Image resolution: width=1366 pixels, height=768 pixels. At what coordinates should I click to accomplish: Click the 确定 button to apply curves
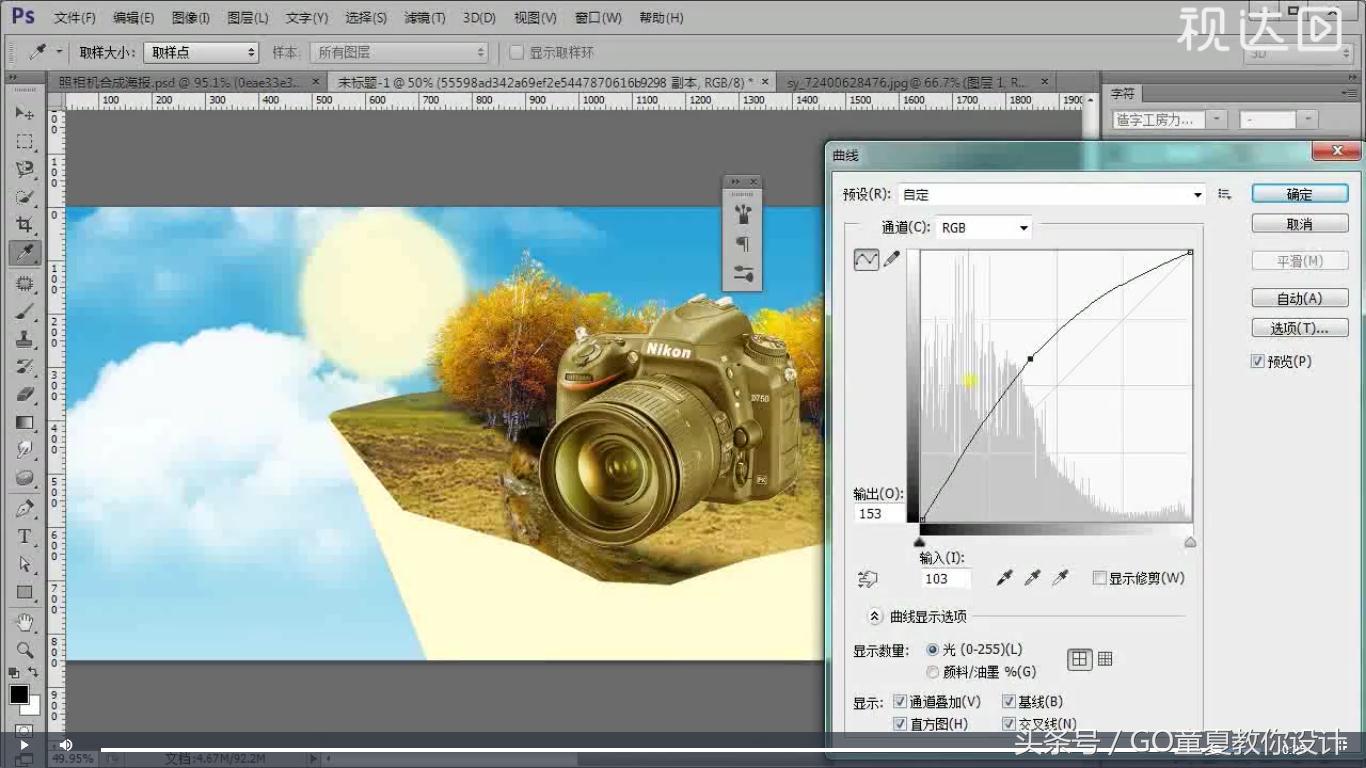(1299, 193)
